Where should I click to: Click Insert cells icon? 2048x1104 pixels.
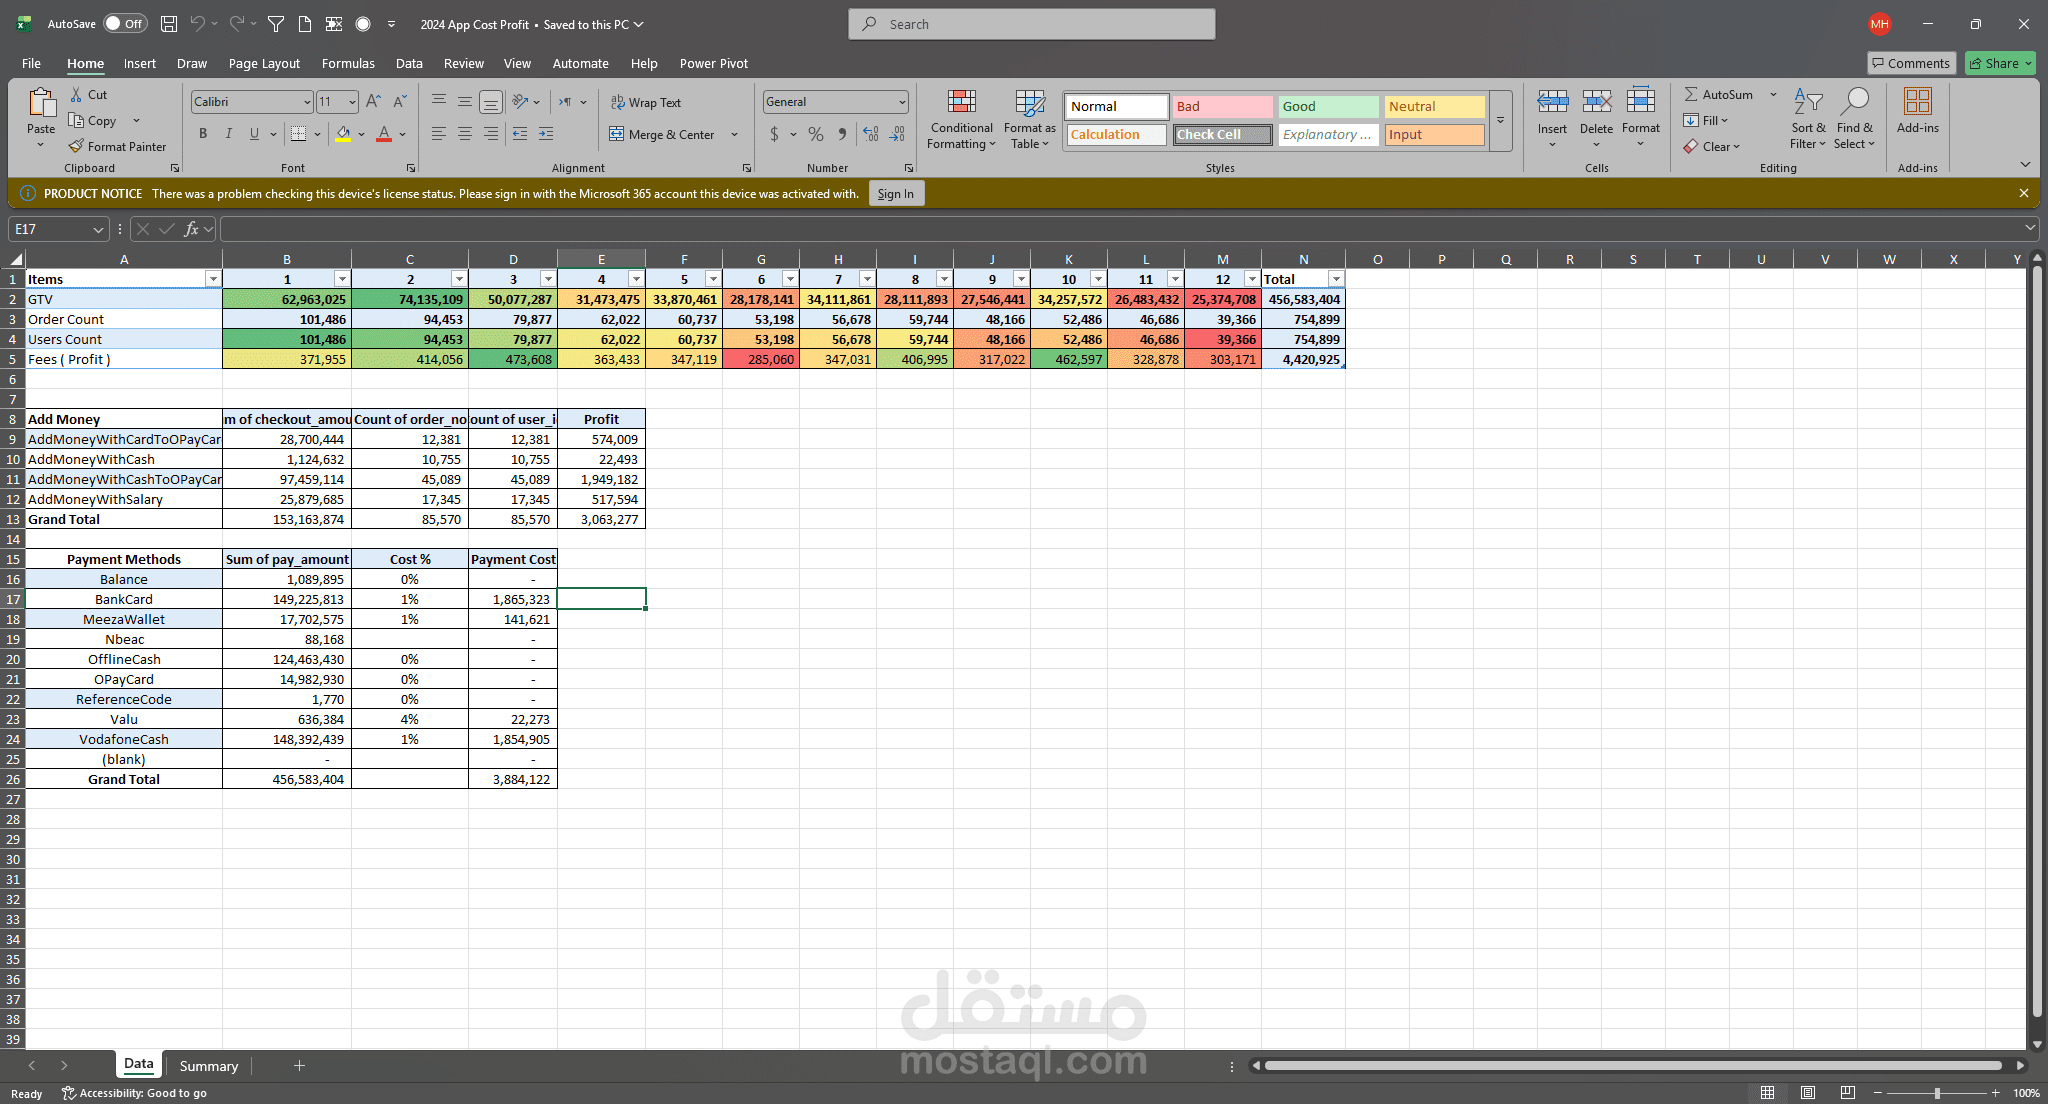click(x=1552, y=101)
